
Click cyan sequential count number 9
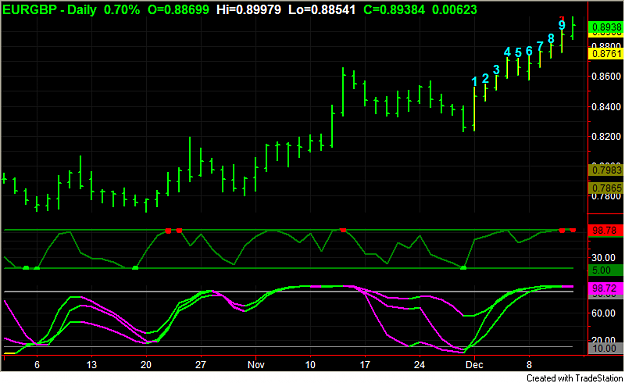562,25
